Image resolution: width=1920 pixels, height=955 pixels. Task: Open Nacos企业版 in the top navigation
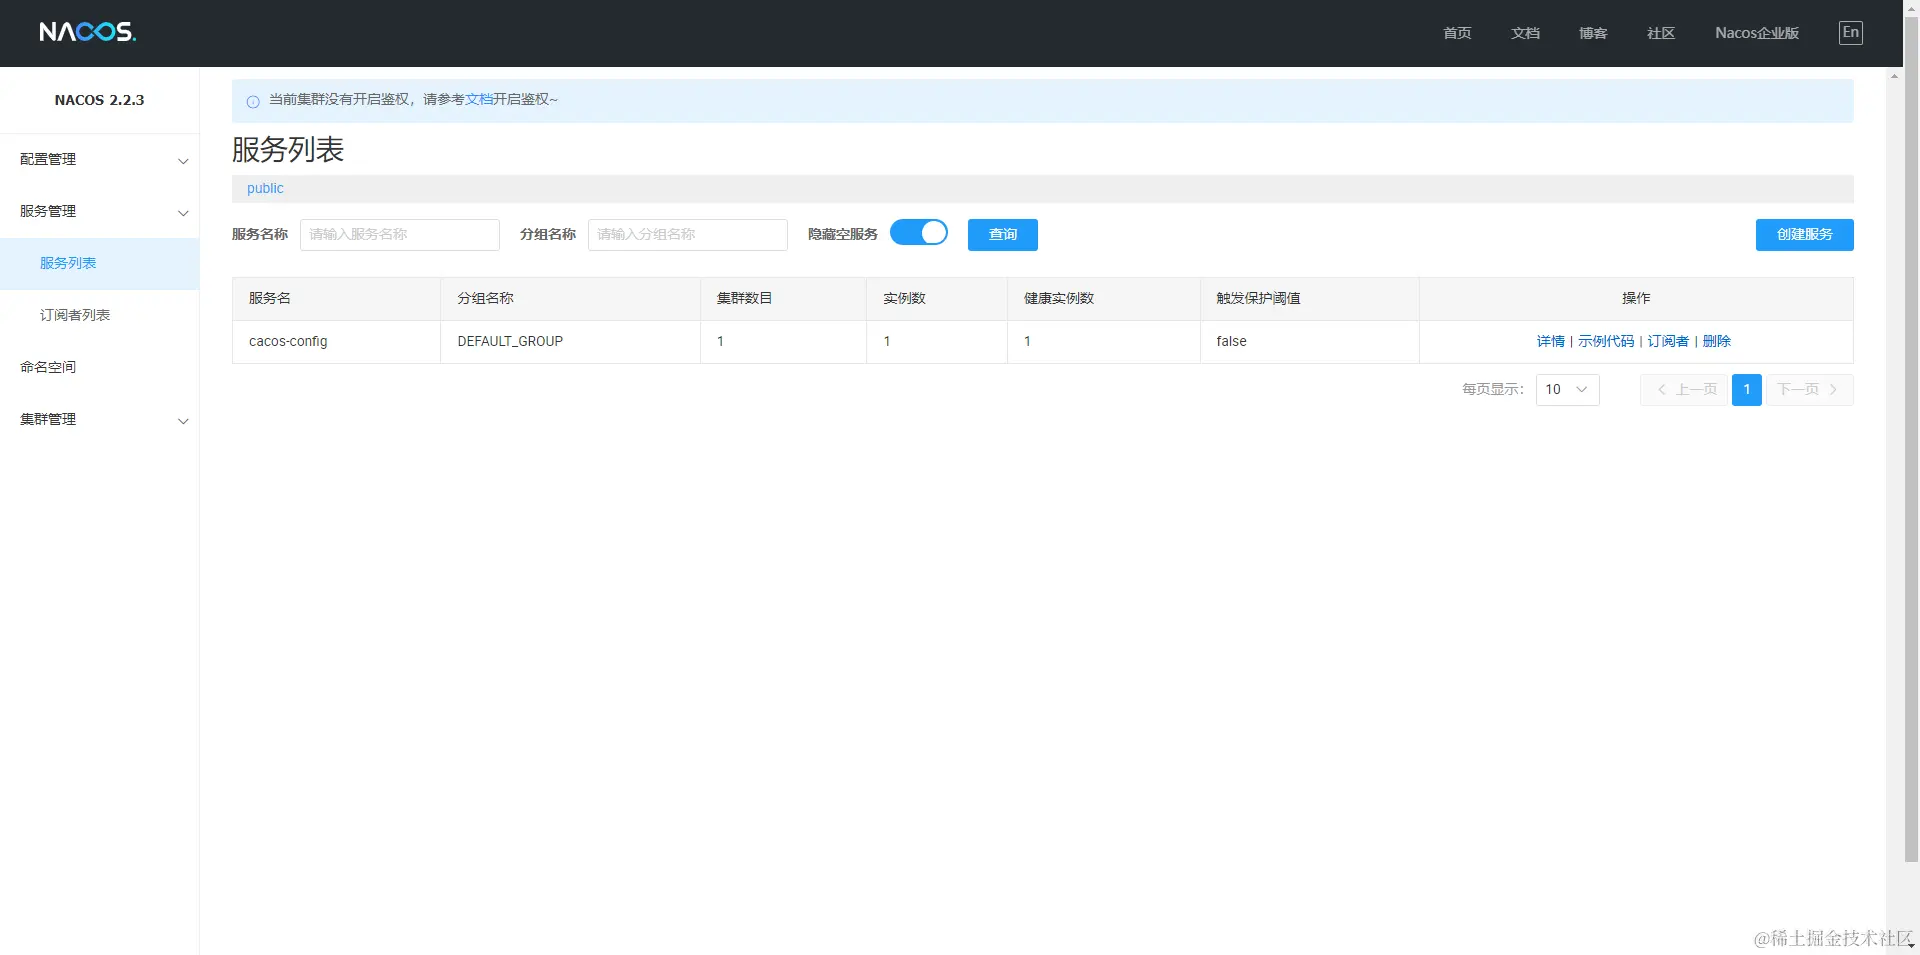click(x=1757, y=33)
